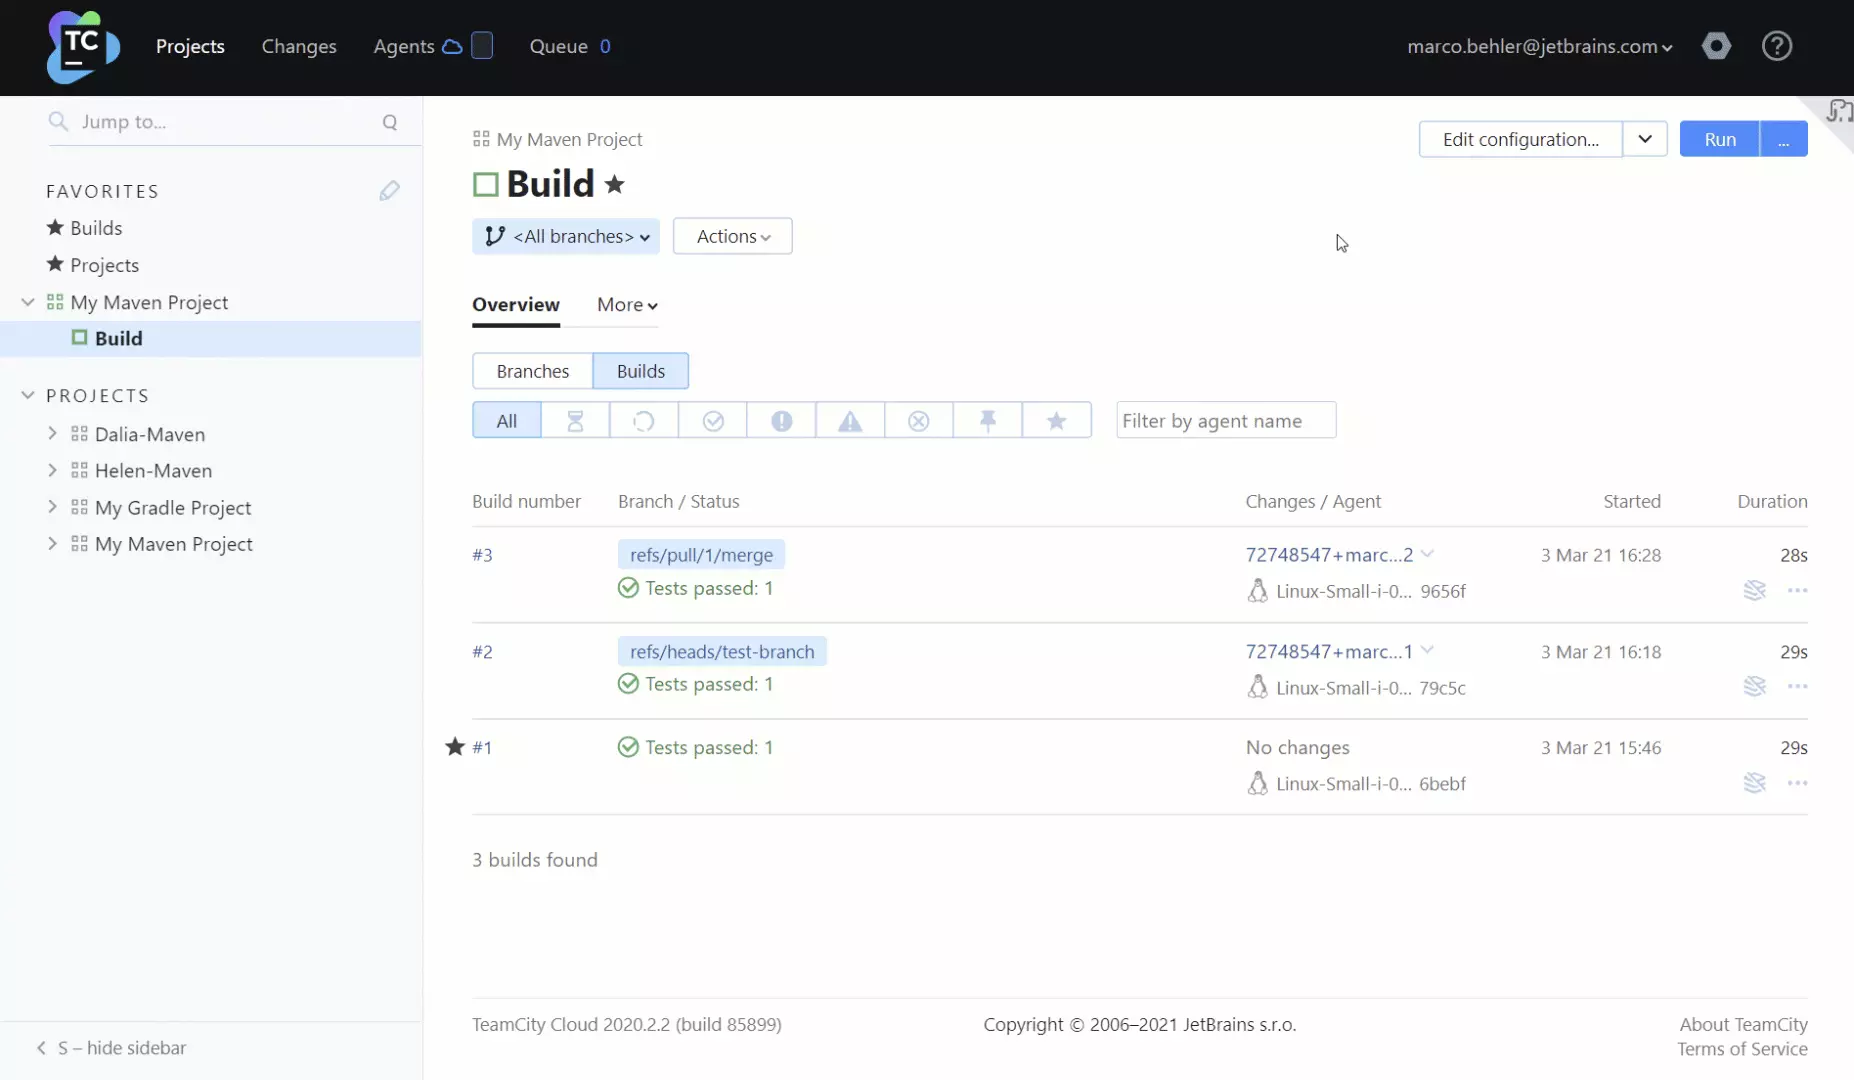The height and width of the screenshot is (1080, 1854).
Task: Toggle favorite star next to Build title
Action: click(615, 184)
